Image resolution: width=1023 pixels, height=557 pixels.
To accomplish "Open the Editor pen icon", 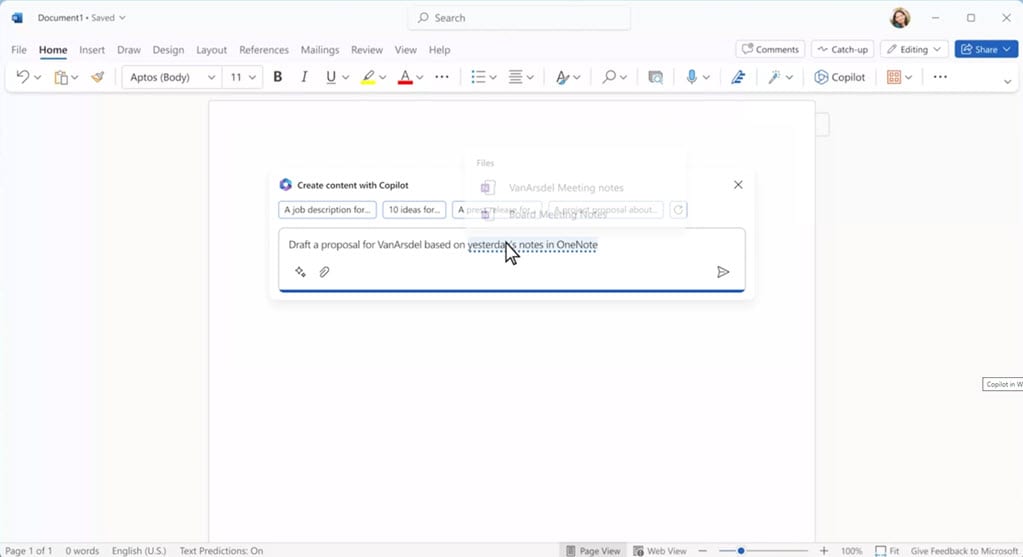I will pyautogui.click(x=738, y=77).
